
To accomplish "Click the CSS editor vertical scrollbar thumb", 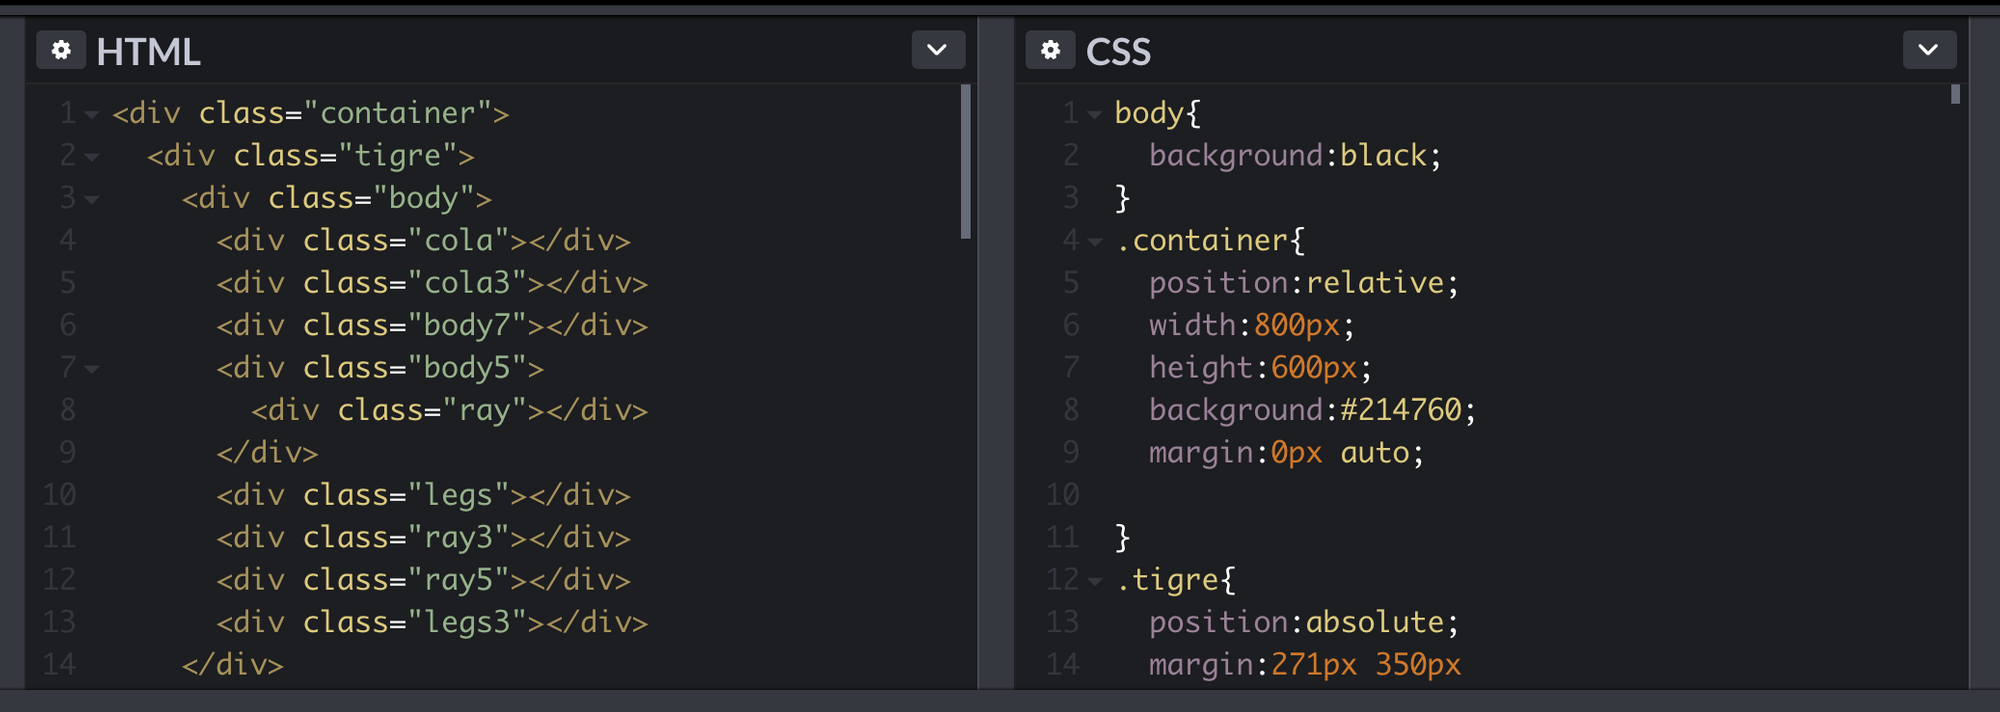I will click(1955, 94).
